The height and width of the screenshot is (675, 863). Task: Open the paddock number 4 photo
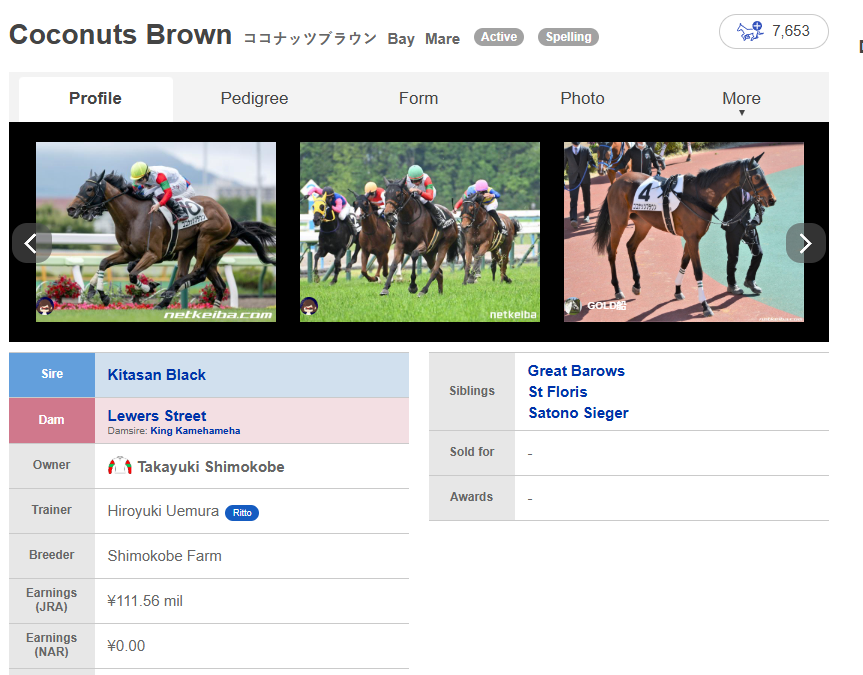point(684,232)
